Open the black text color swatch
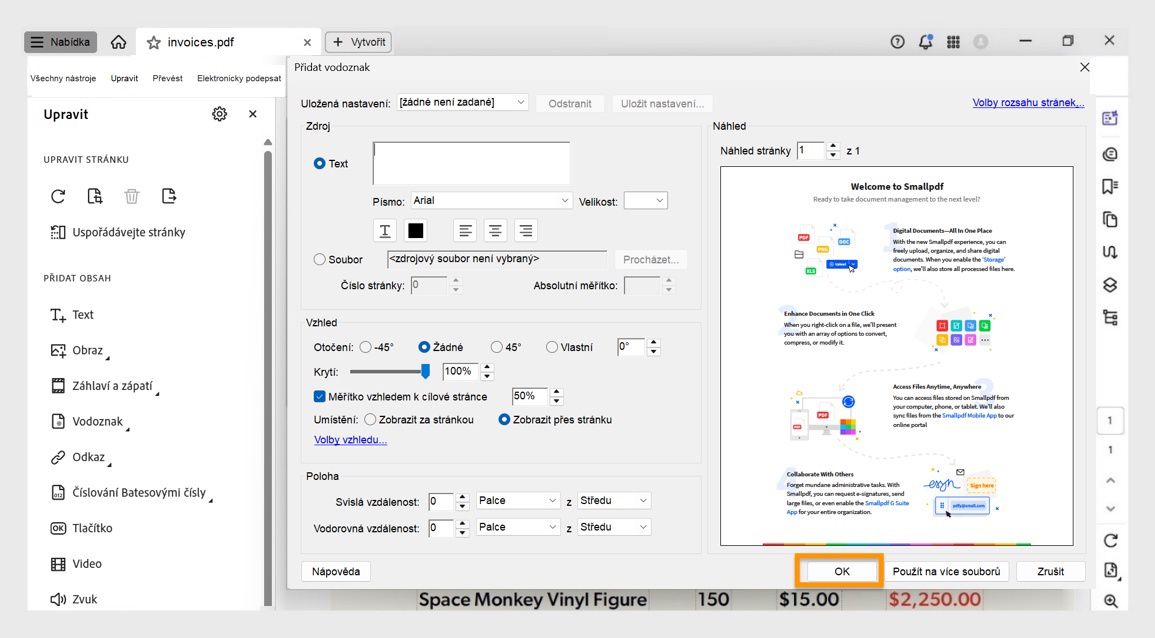 point(415,231)
